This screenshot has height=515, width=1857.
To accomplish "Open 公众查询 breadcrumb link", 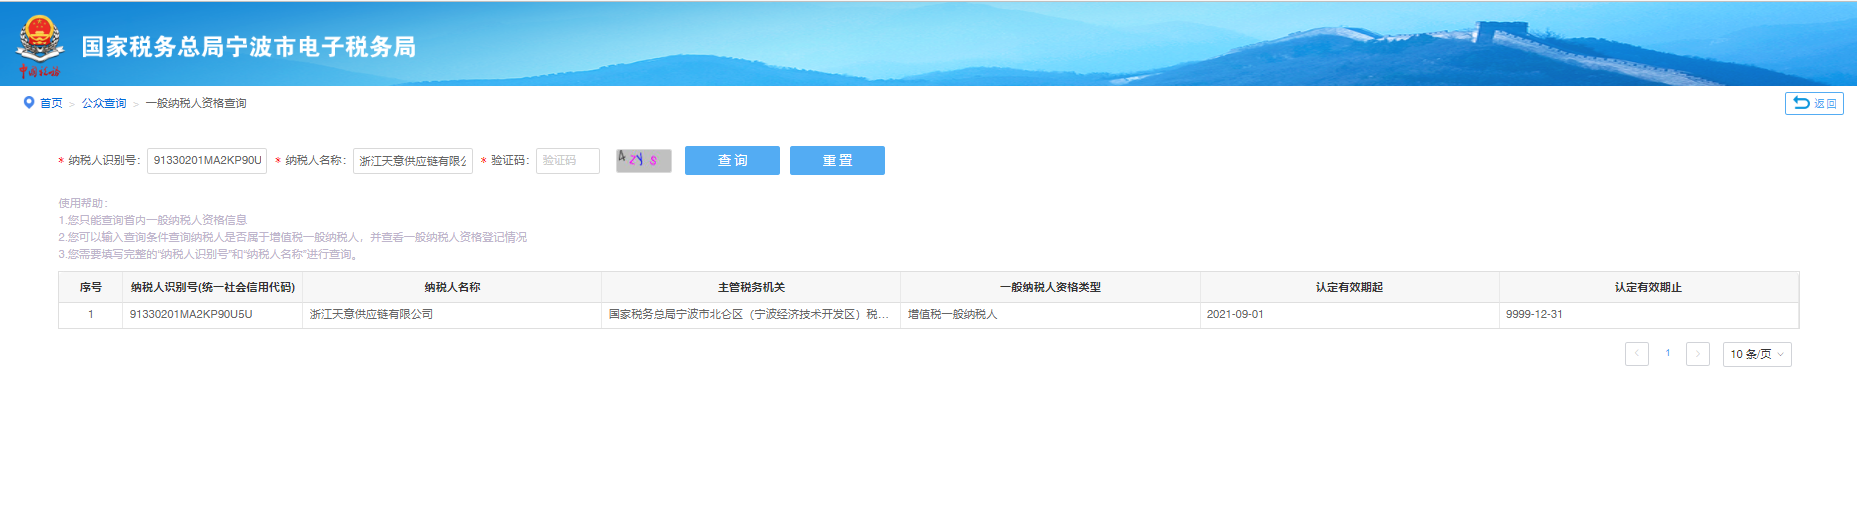I will 104,103.
